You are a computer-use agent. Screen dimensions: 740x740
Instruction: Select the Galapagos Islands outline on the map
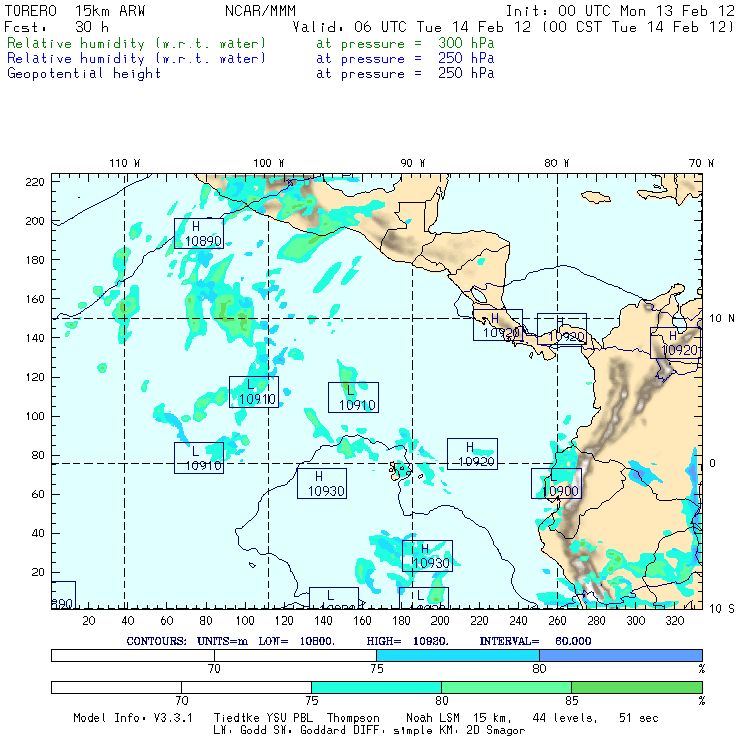402,469
